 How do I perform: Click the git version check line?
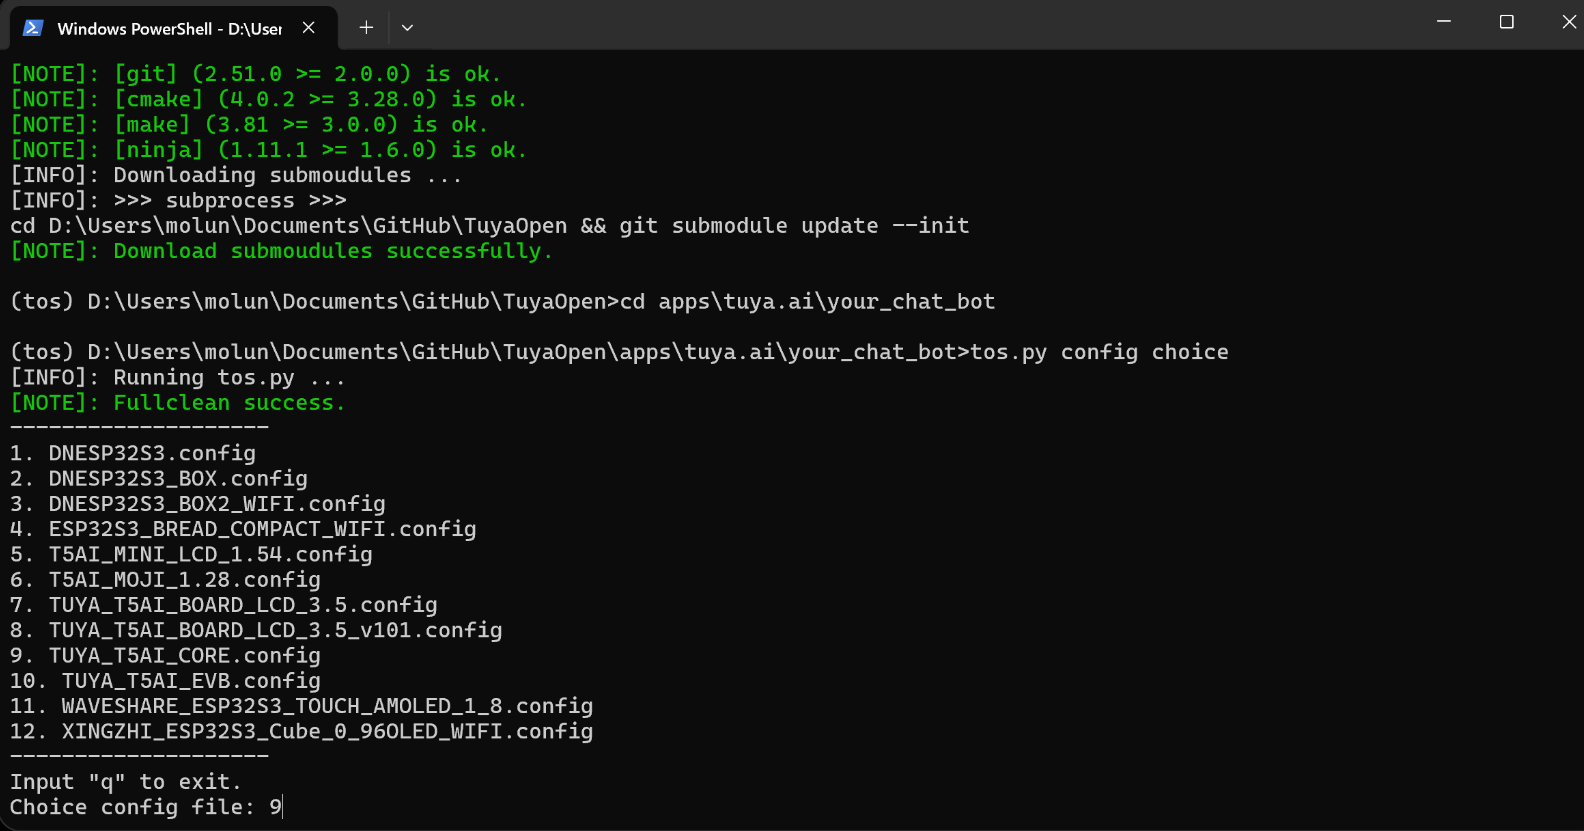tap(255, 73)
